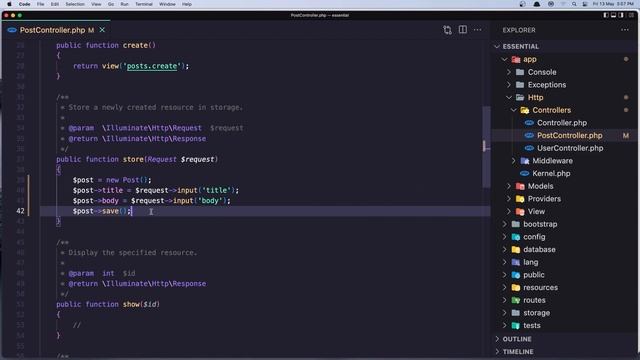The image size is (640, 360).
Task: Click the PHP icon beside UserController.php
Action: point(529,148)
